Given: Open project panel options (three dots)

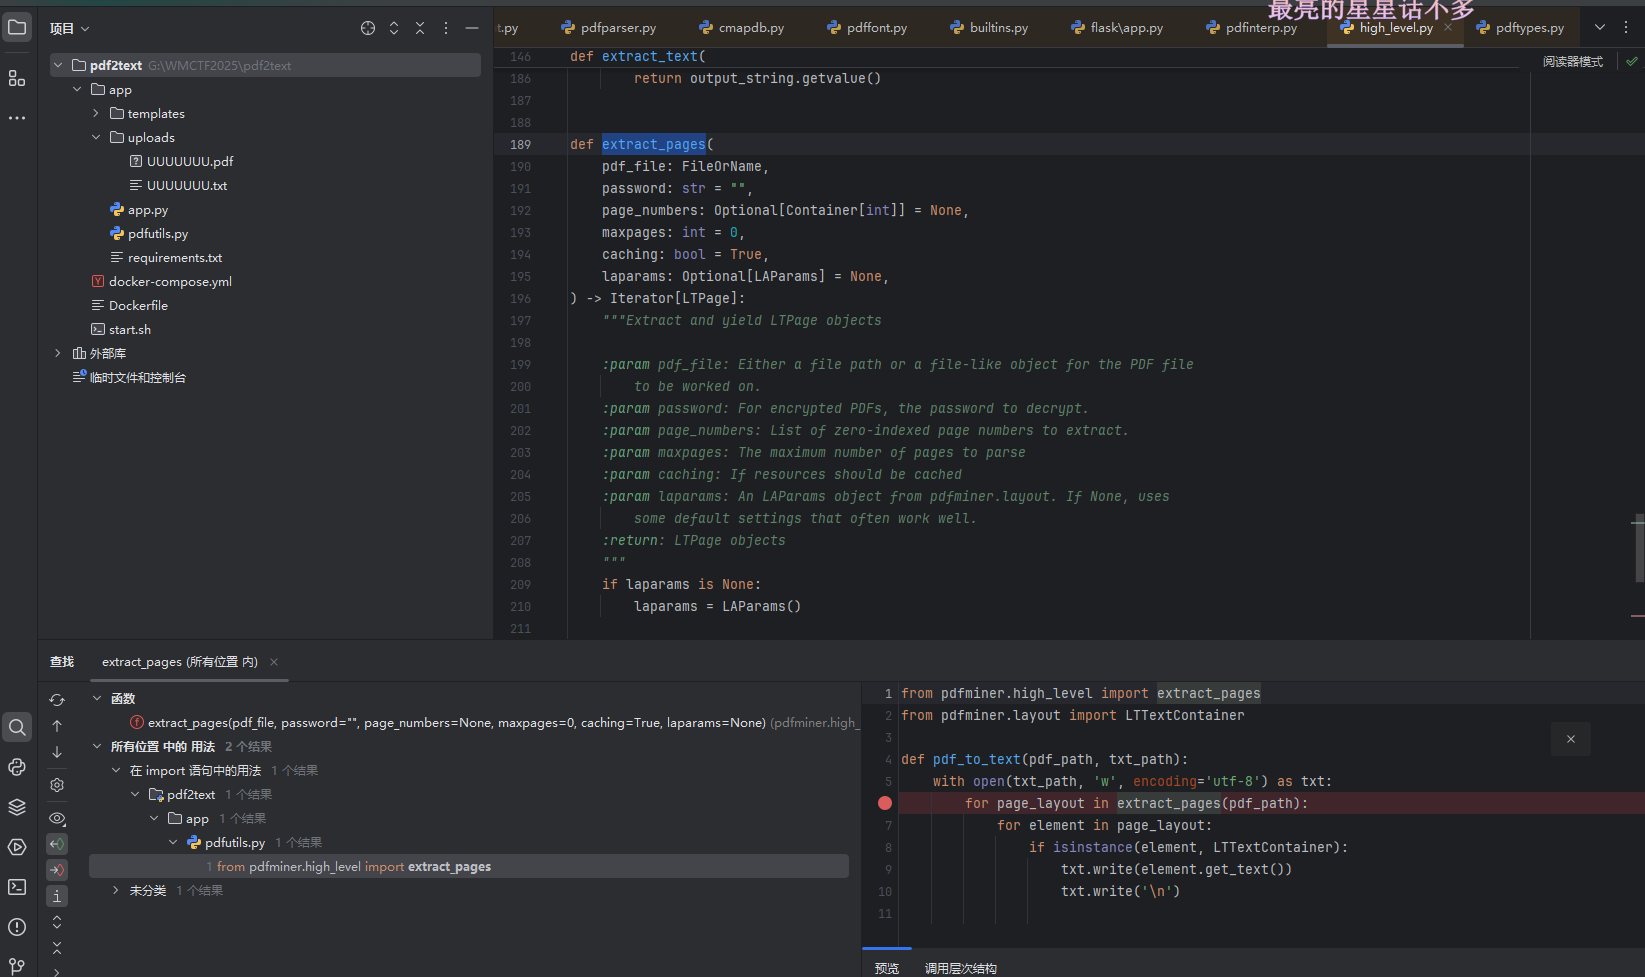Looking at the screenshot, I should point(446,28).
